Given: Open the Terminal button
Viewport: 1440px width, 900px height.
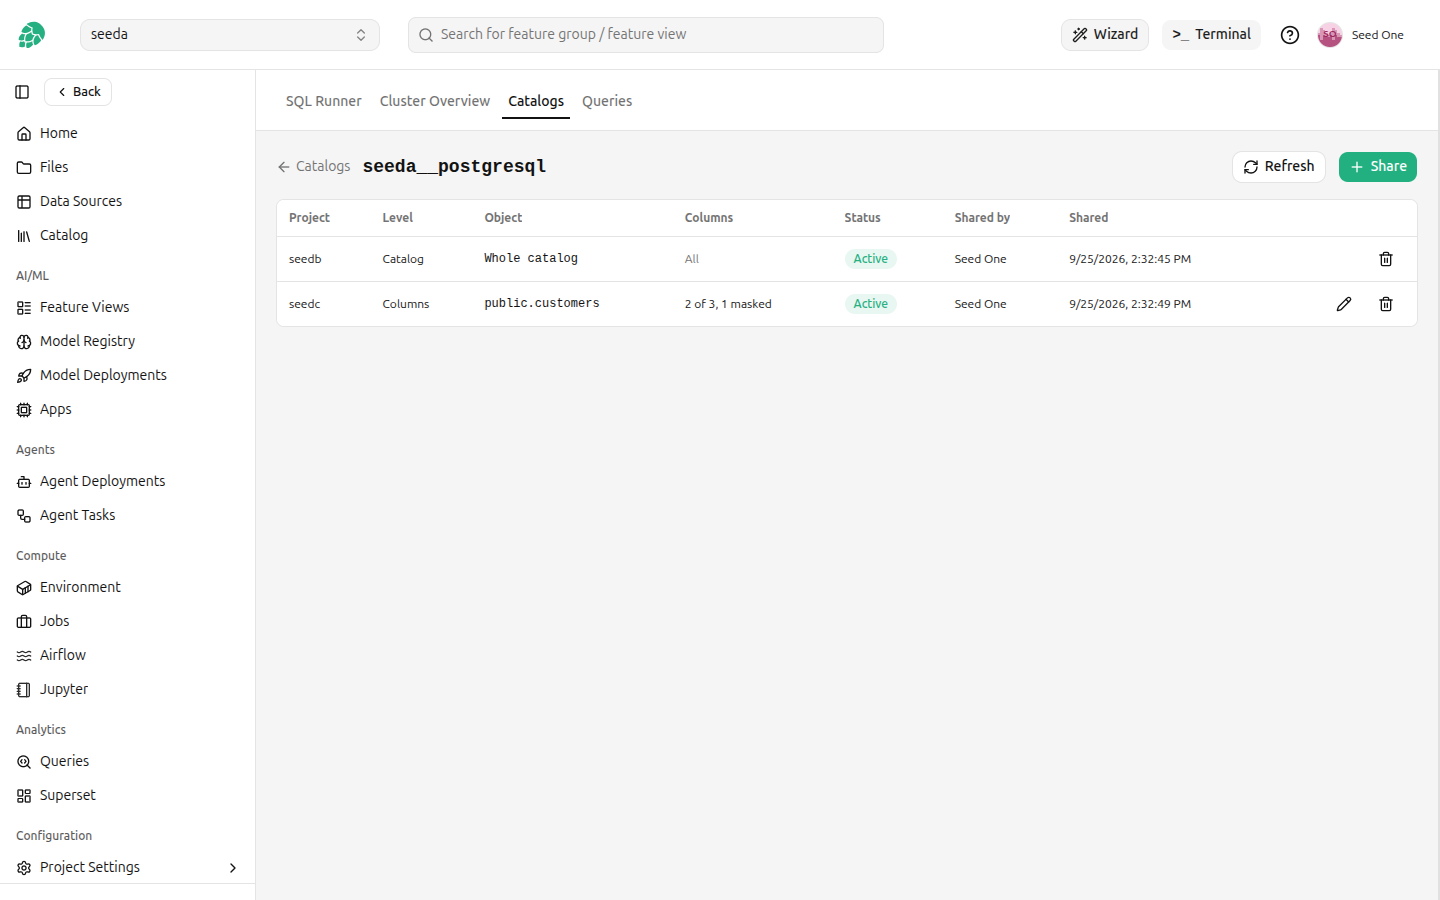Looking at the screenshot, I should (1211, 35).
